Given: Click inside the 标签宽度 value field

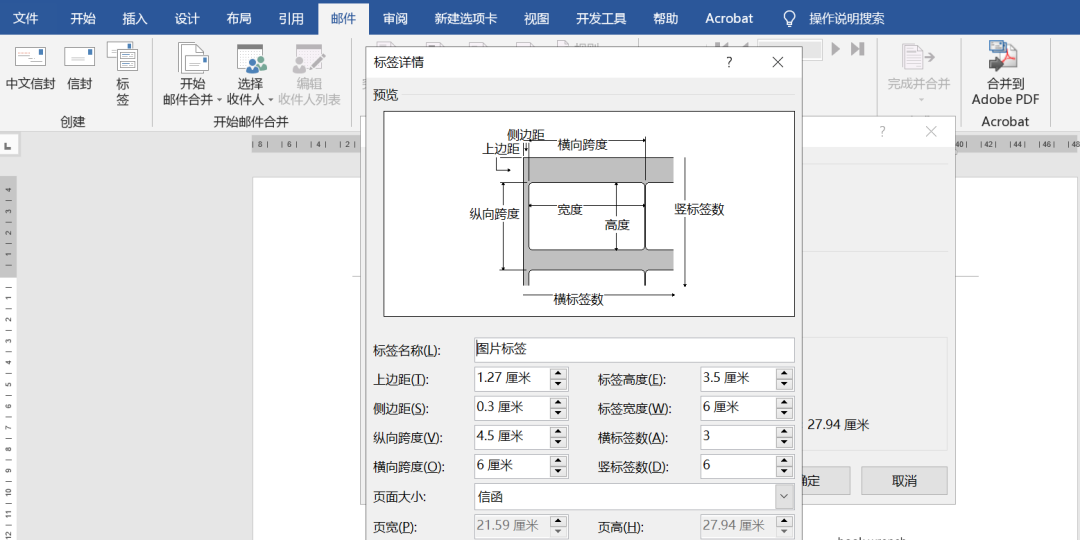Looking at the screenshot, I should (x=737, y=408).
